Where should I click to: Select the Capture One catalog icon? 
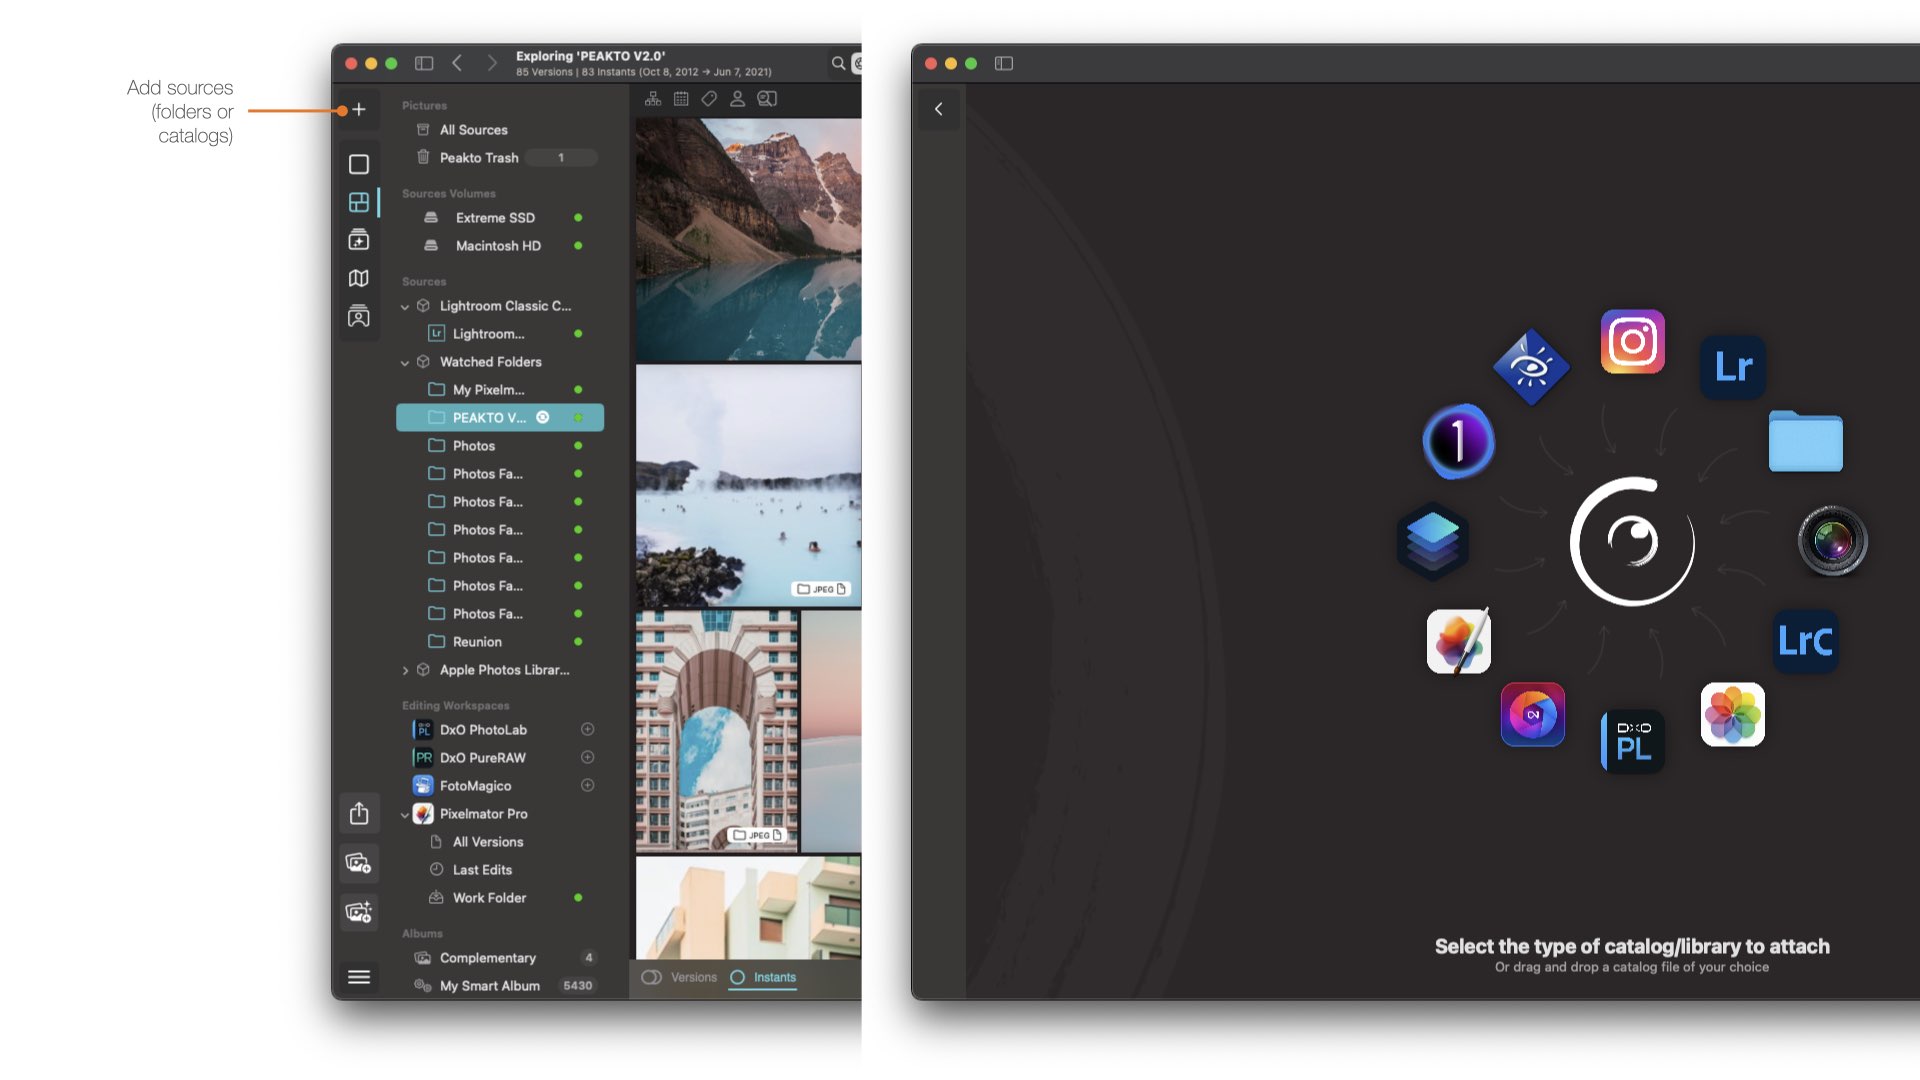click(1458, 441)
